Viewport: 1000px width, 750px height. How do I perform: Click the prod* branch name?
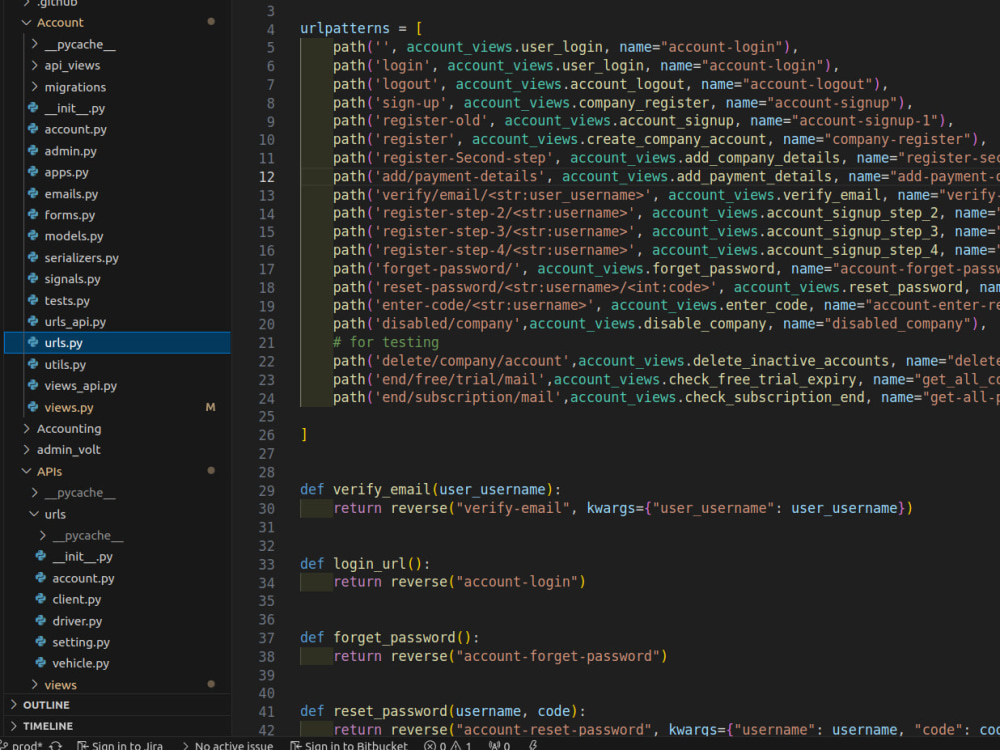point(27,745)
